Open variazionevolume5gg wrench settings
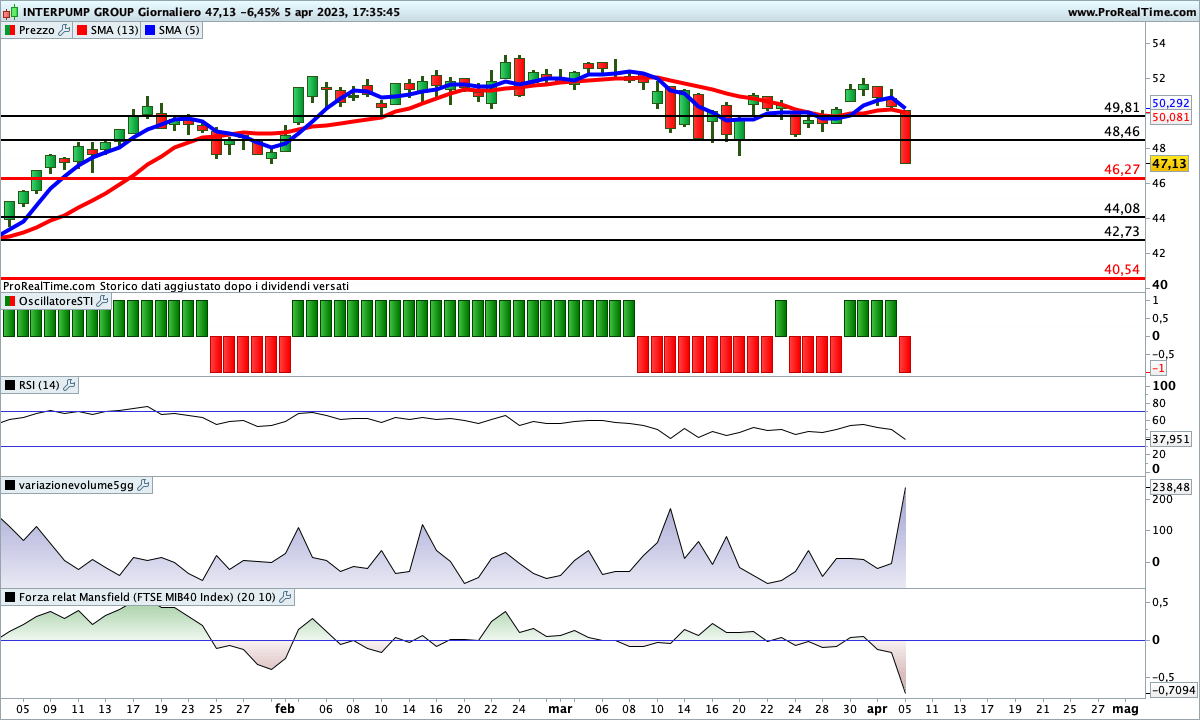 (143, 485)
